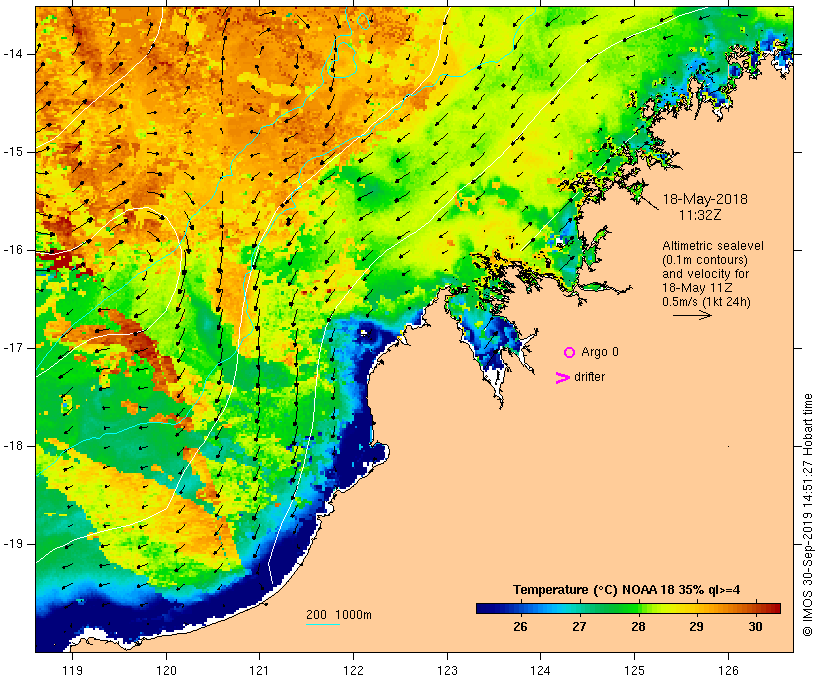
Task: Click the colorbar tick label 29
Action: point(697,626)
